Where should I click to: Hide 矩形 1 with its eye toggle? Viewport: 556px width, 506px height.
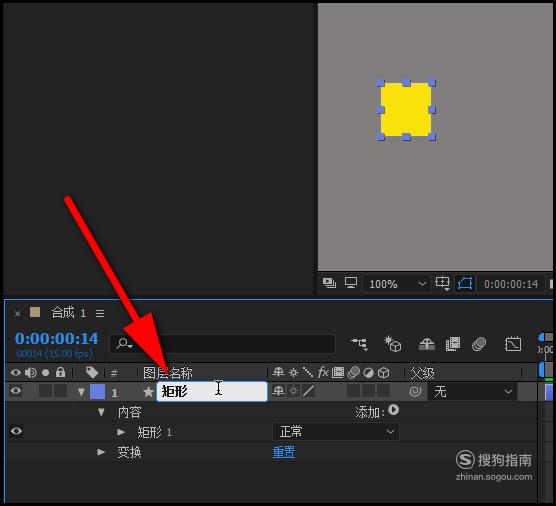(x=16, y=432)
